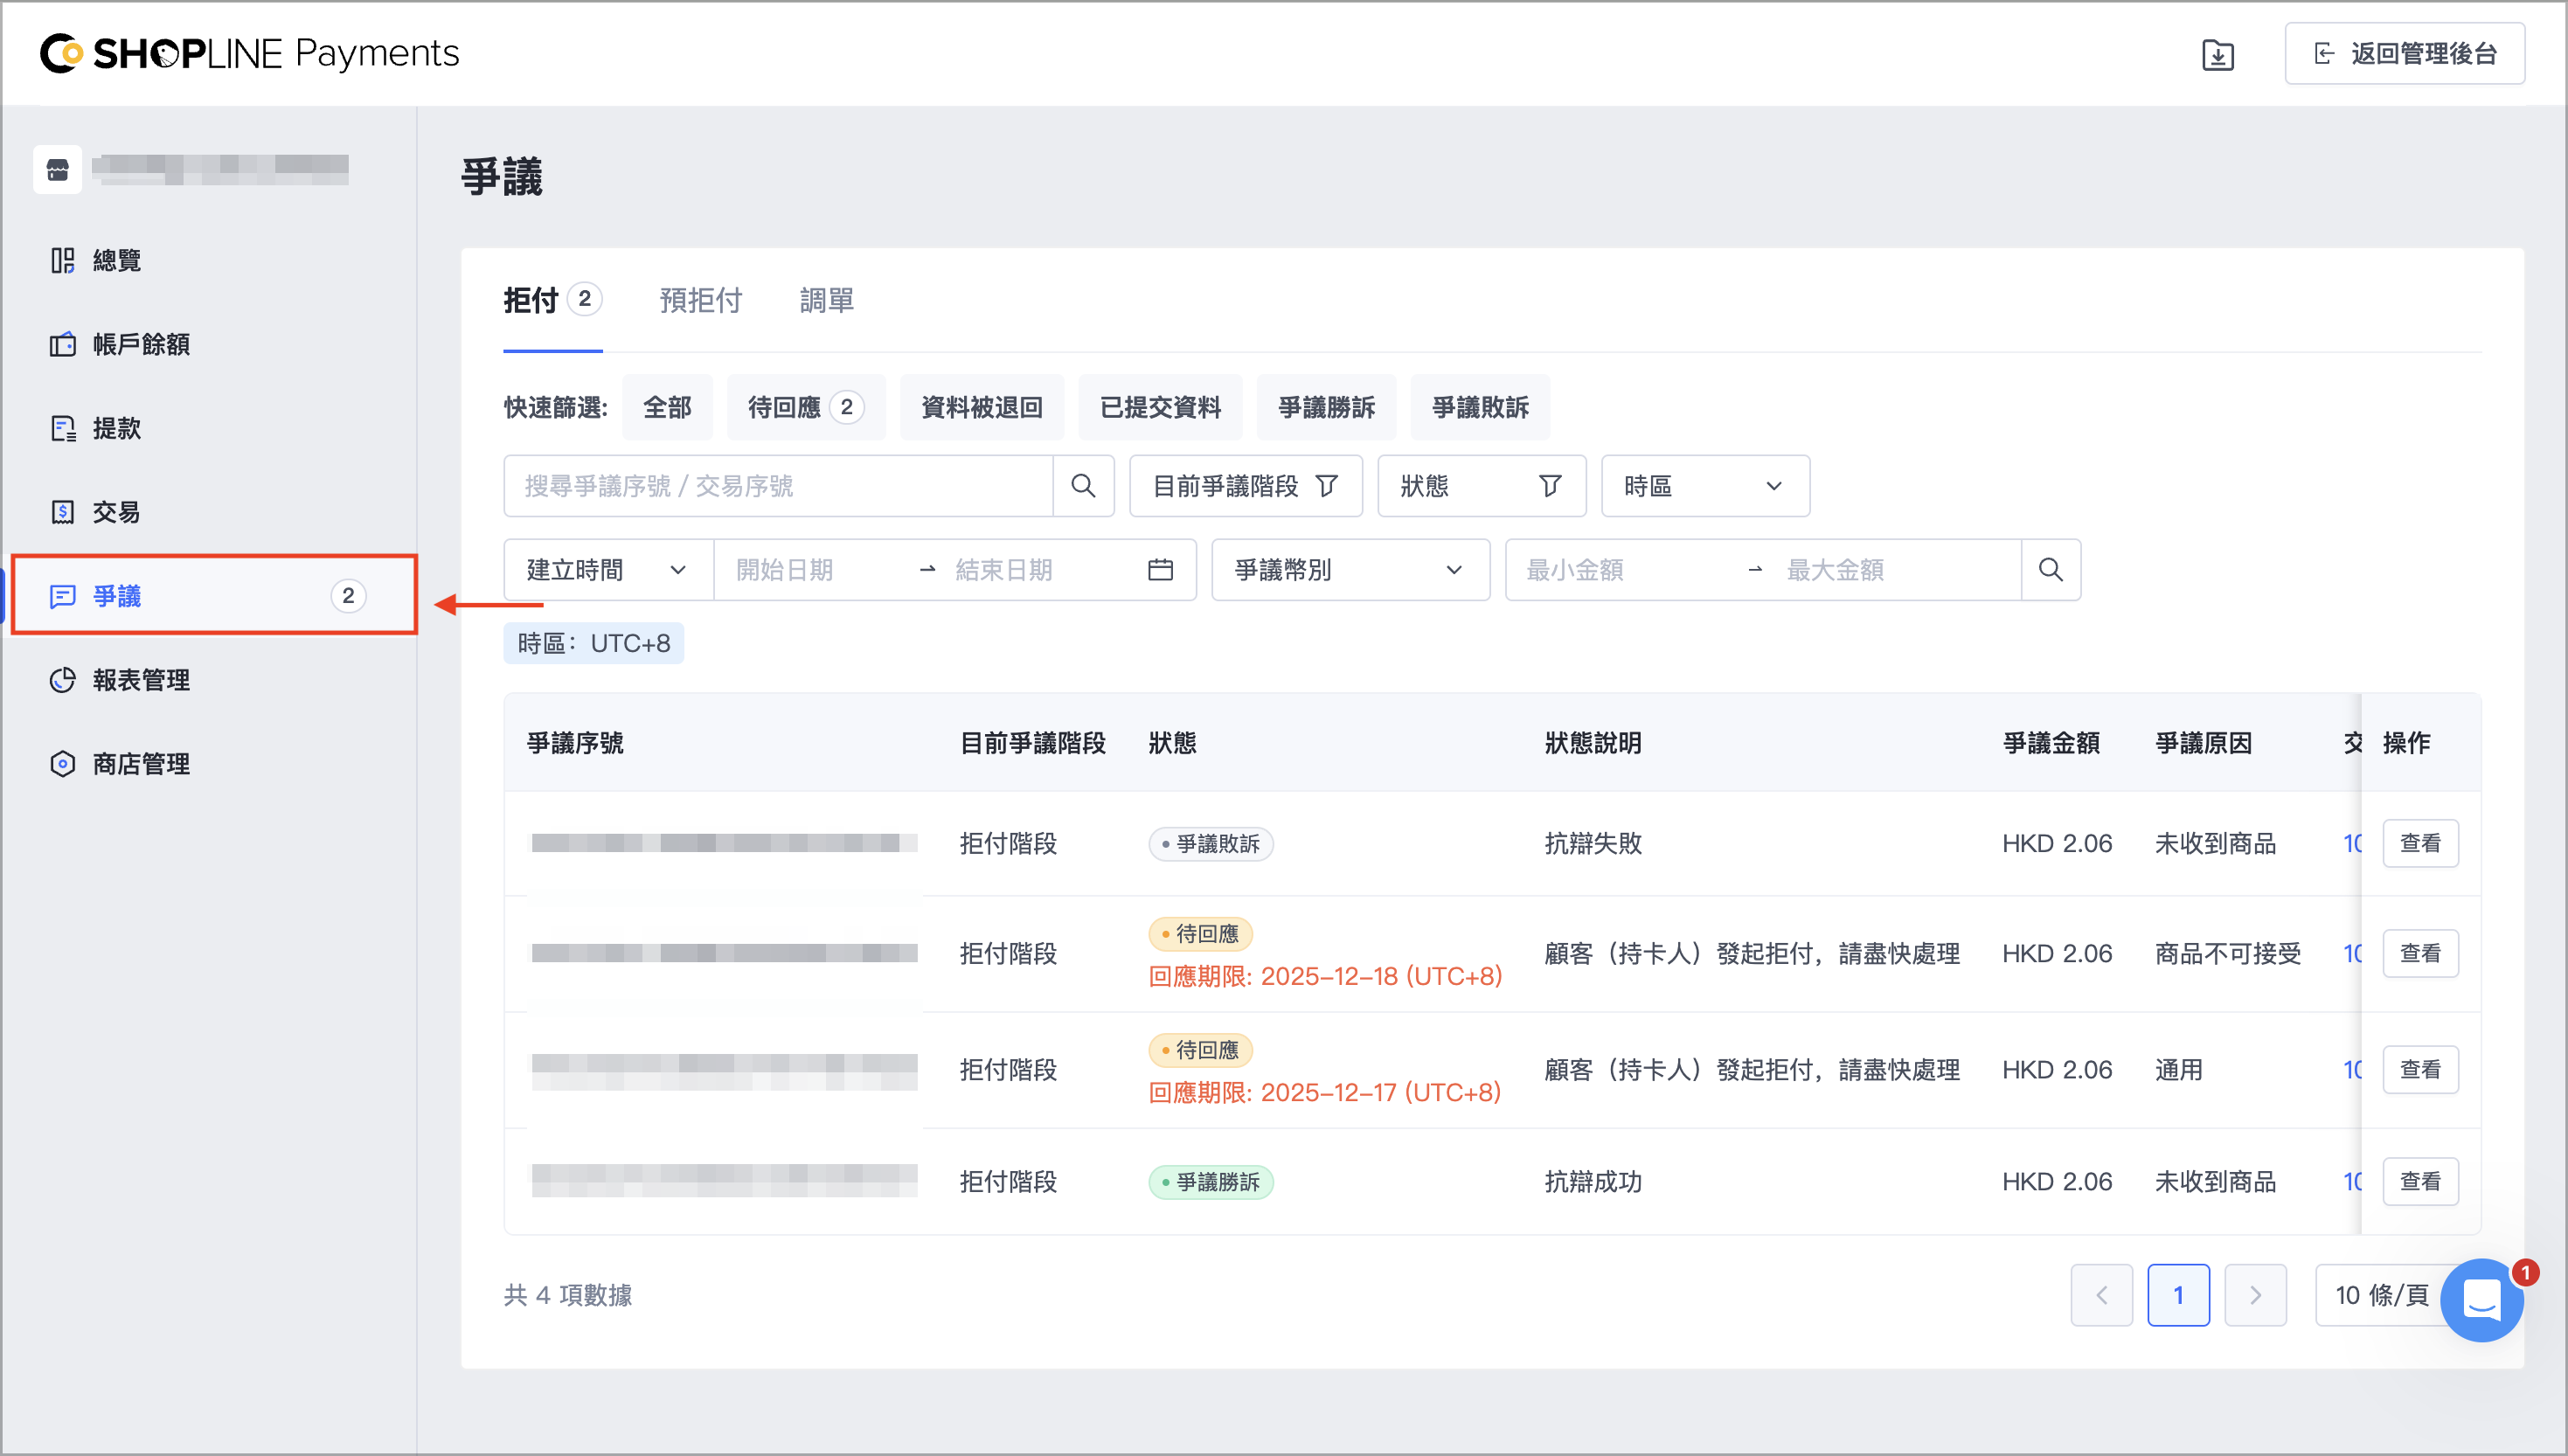Click the 商店管理 hexagon icon

point(63,764)
